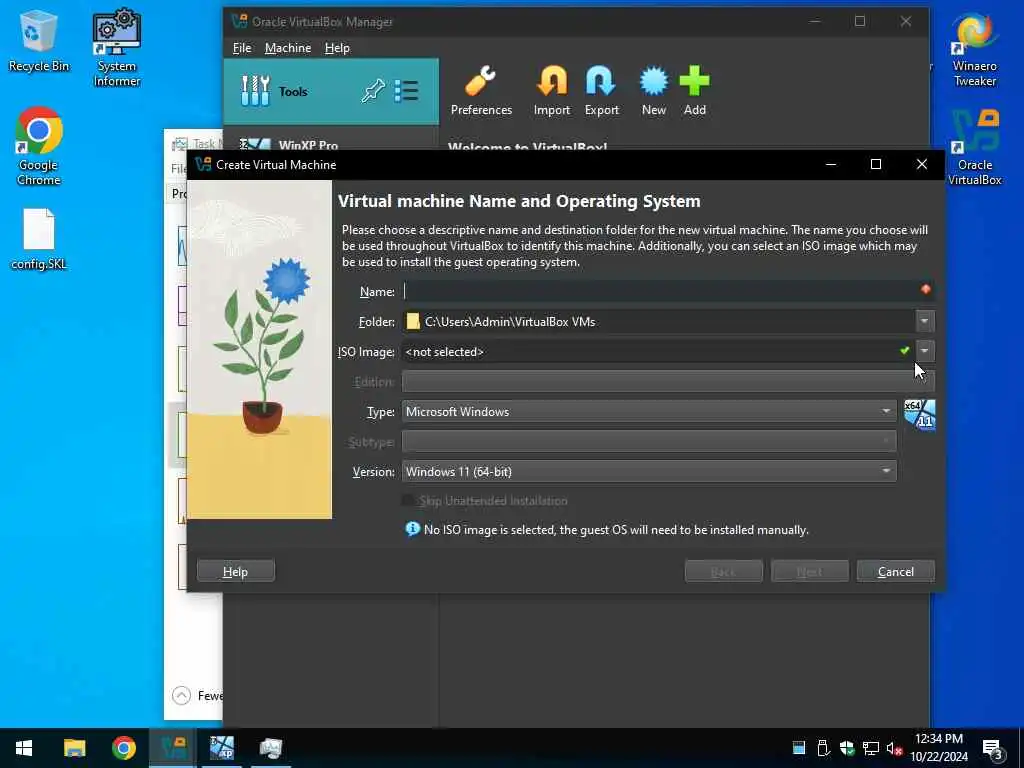Screen dimensions: 1024x768
Task: Open the notification center icon
Action: pos(992,750)
